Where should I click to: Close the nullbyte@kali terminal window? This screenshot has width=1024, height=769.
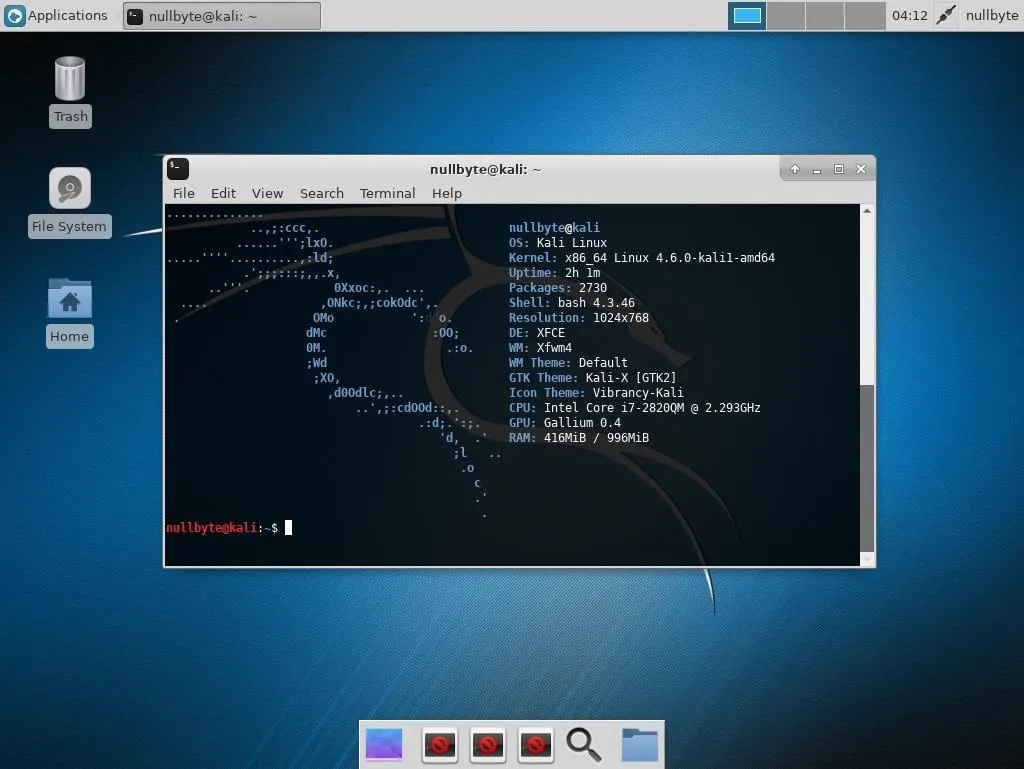[x=861, y=169]
